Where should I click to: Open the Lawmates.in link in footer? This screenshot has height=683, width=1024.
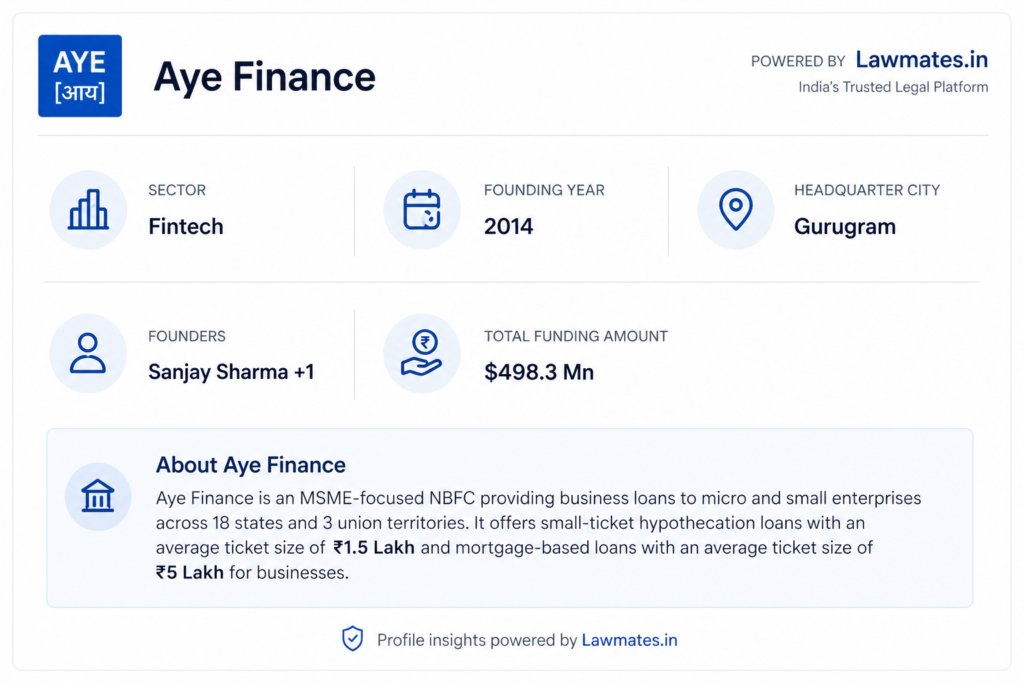point(629,640)
